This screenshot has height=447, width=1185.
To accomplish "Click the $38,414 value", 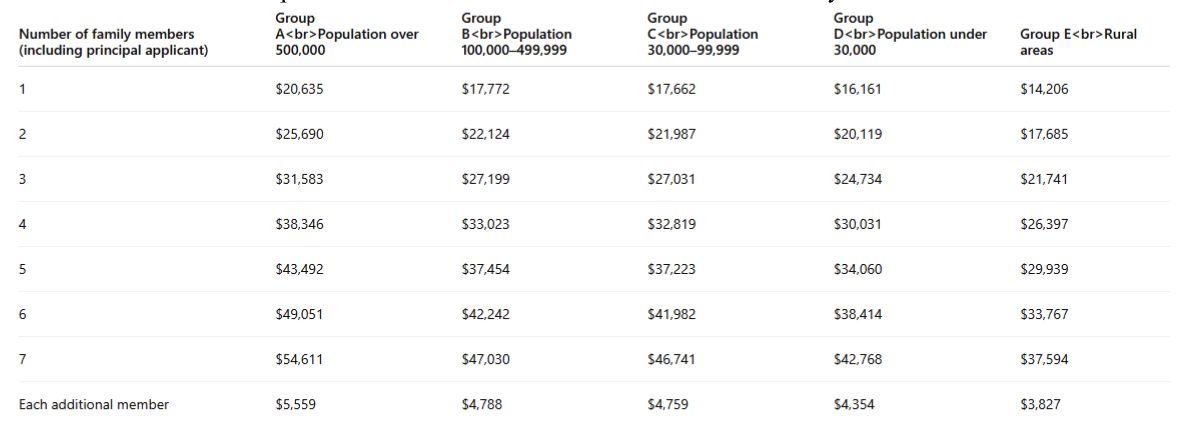I will (857, 314).
